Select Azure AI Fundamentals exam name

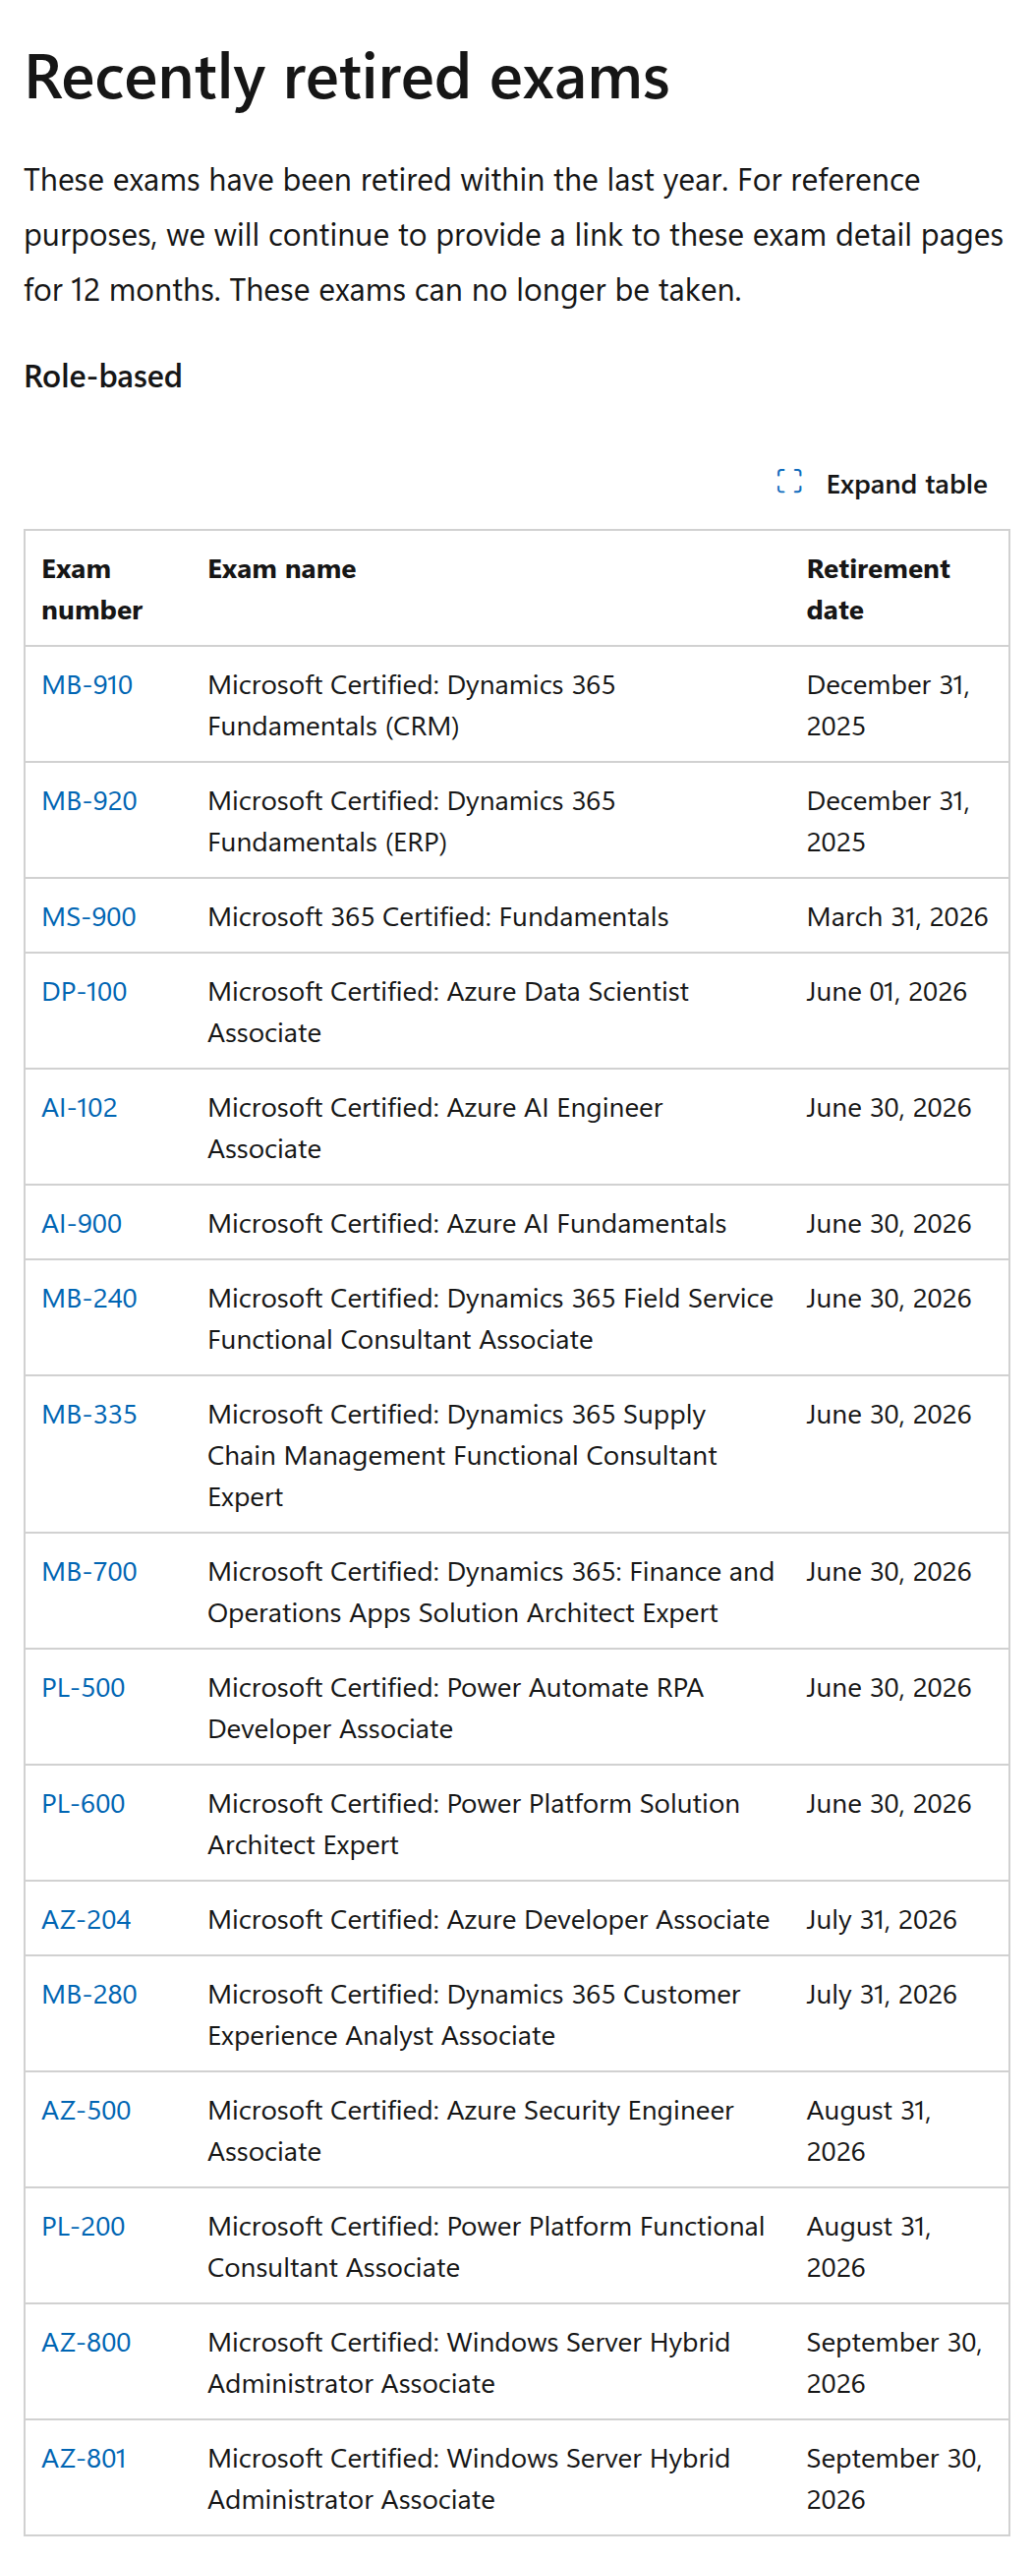(x=467, y=1223)
